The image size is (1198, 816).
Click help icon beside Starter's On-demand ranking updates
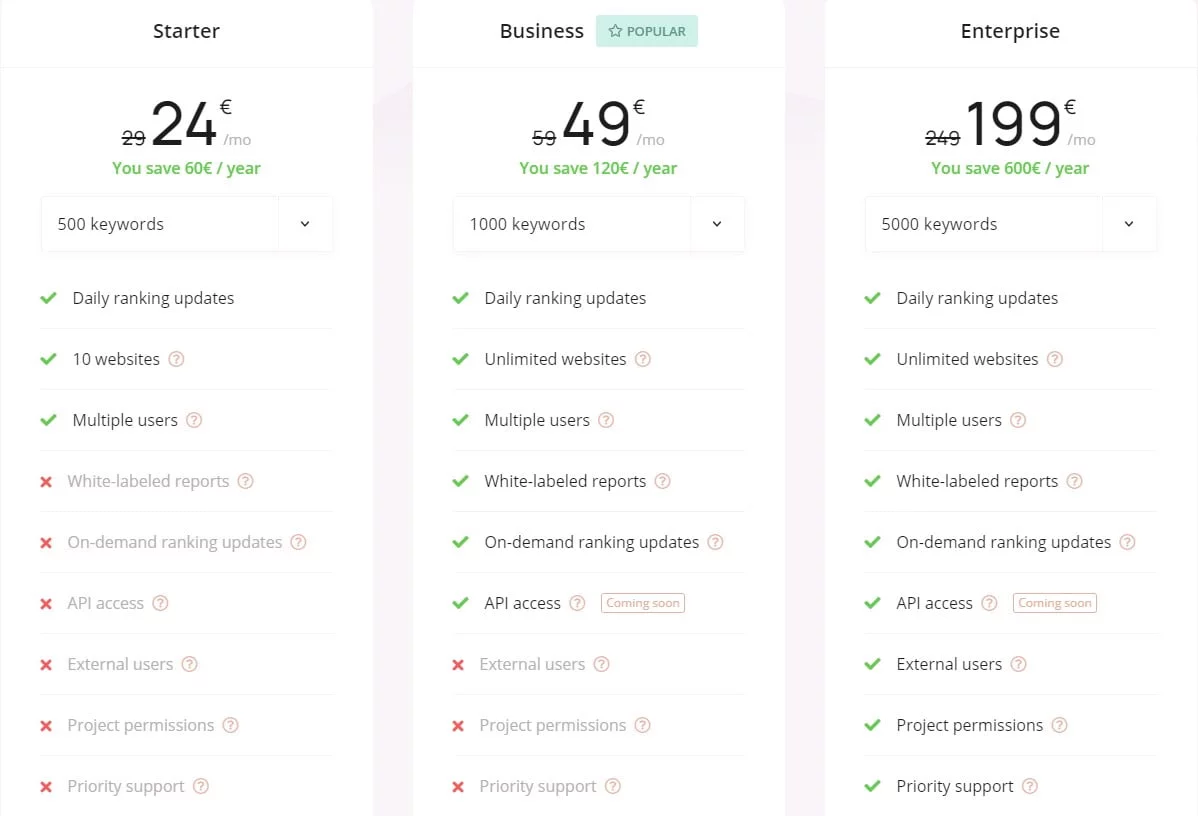click(x=298, y=542)
